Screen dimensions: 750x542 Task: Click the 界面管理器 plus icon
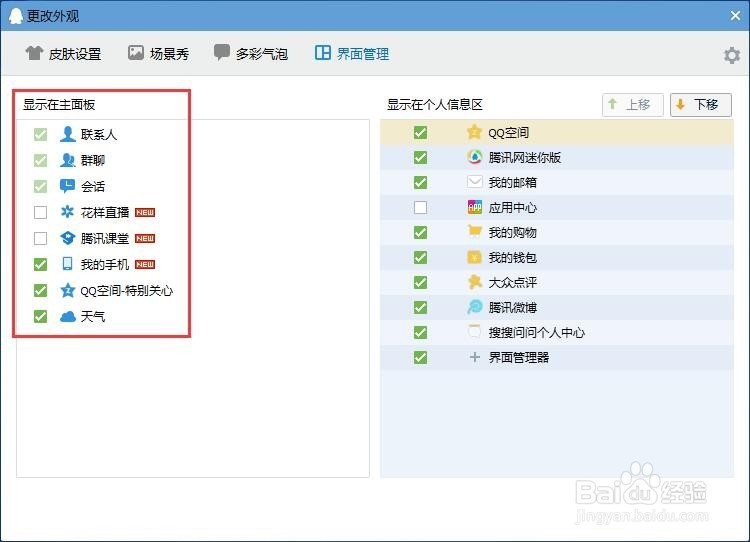pyautogui.click(x=474, y=357)
